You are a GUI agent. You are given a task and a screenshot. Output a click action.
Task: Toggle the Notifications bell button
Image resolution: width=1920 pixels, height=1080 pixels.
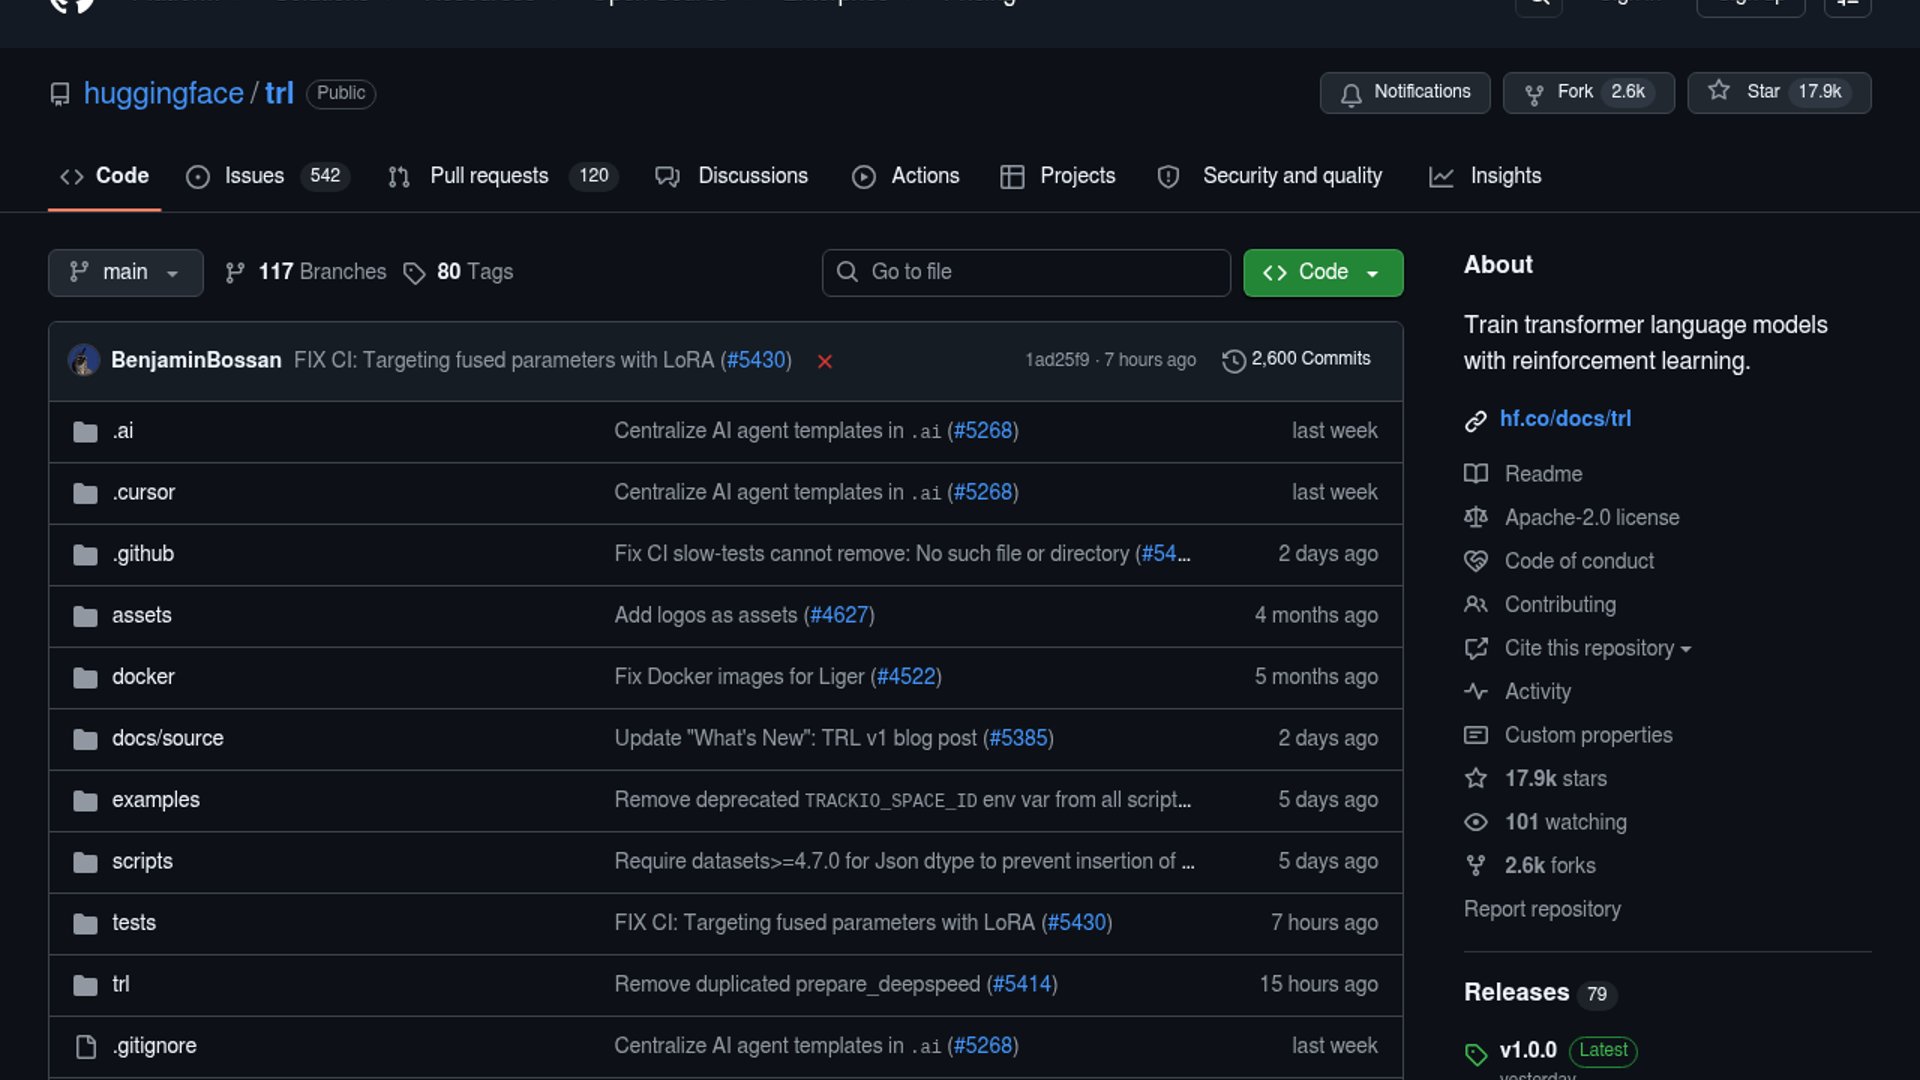(x=1404, y=92)
